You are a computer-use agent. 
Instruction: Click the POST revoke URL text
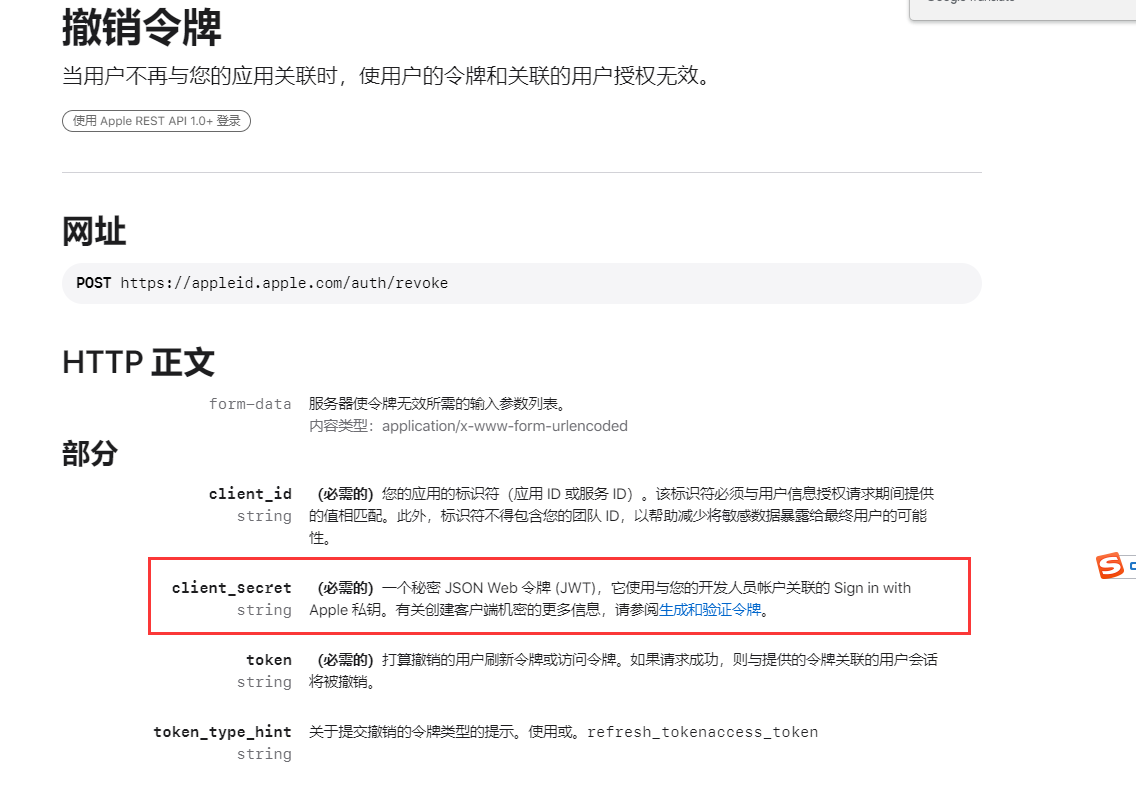(262, 283)
